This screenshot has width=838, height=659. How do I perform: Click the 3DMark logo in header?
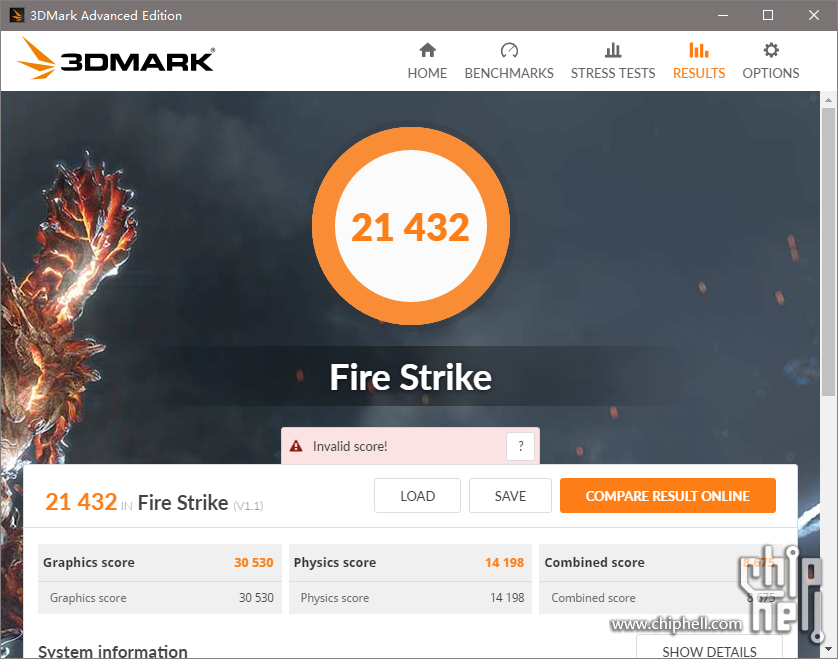[x=117, y=59]
